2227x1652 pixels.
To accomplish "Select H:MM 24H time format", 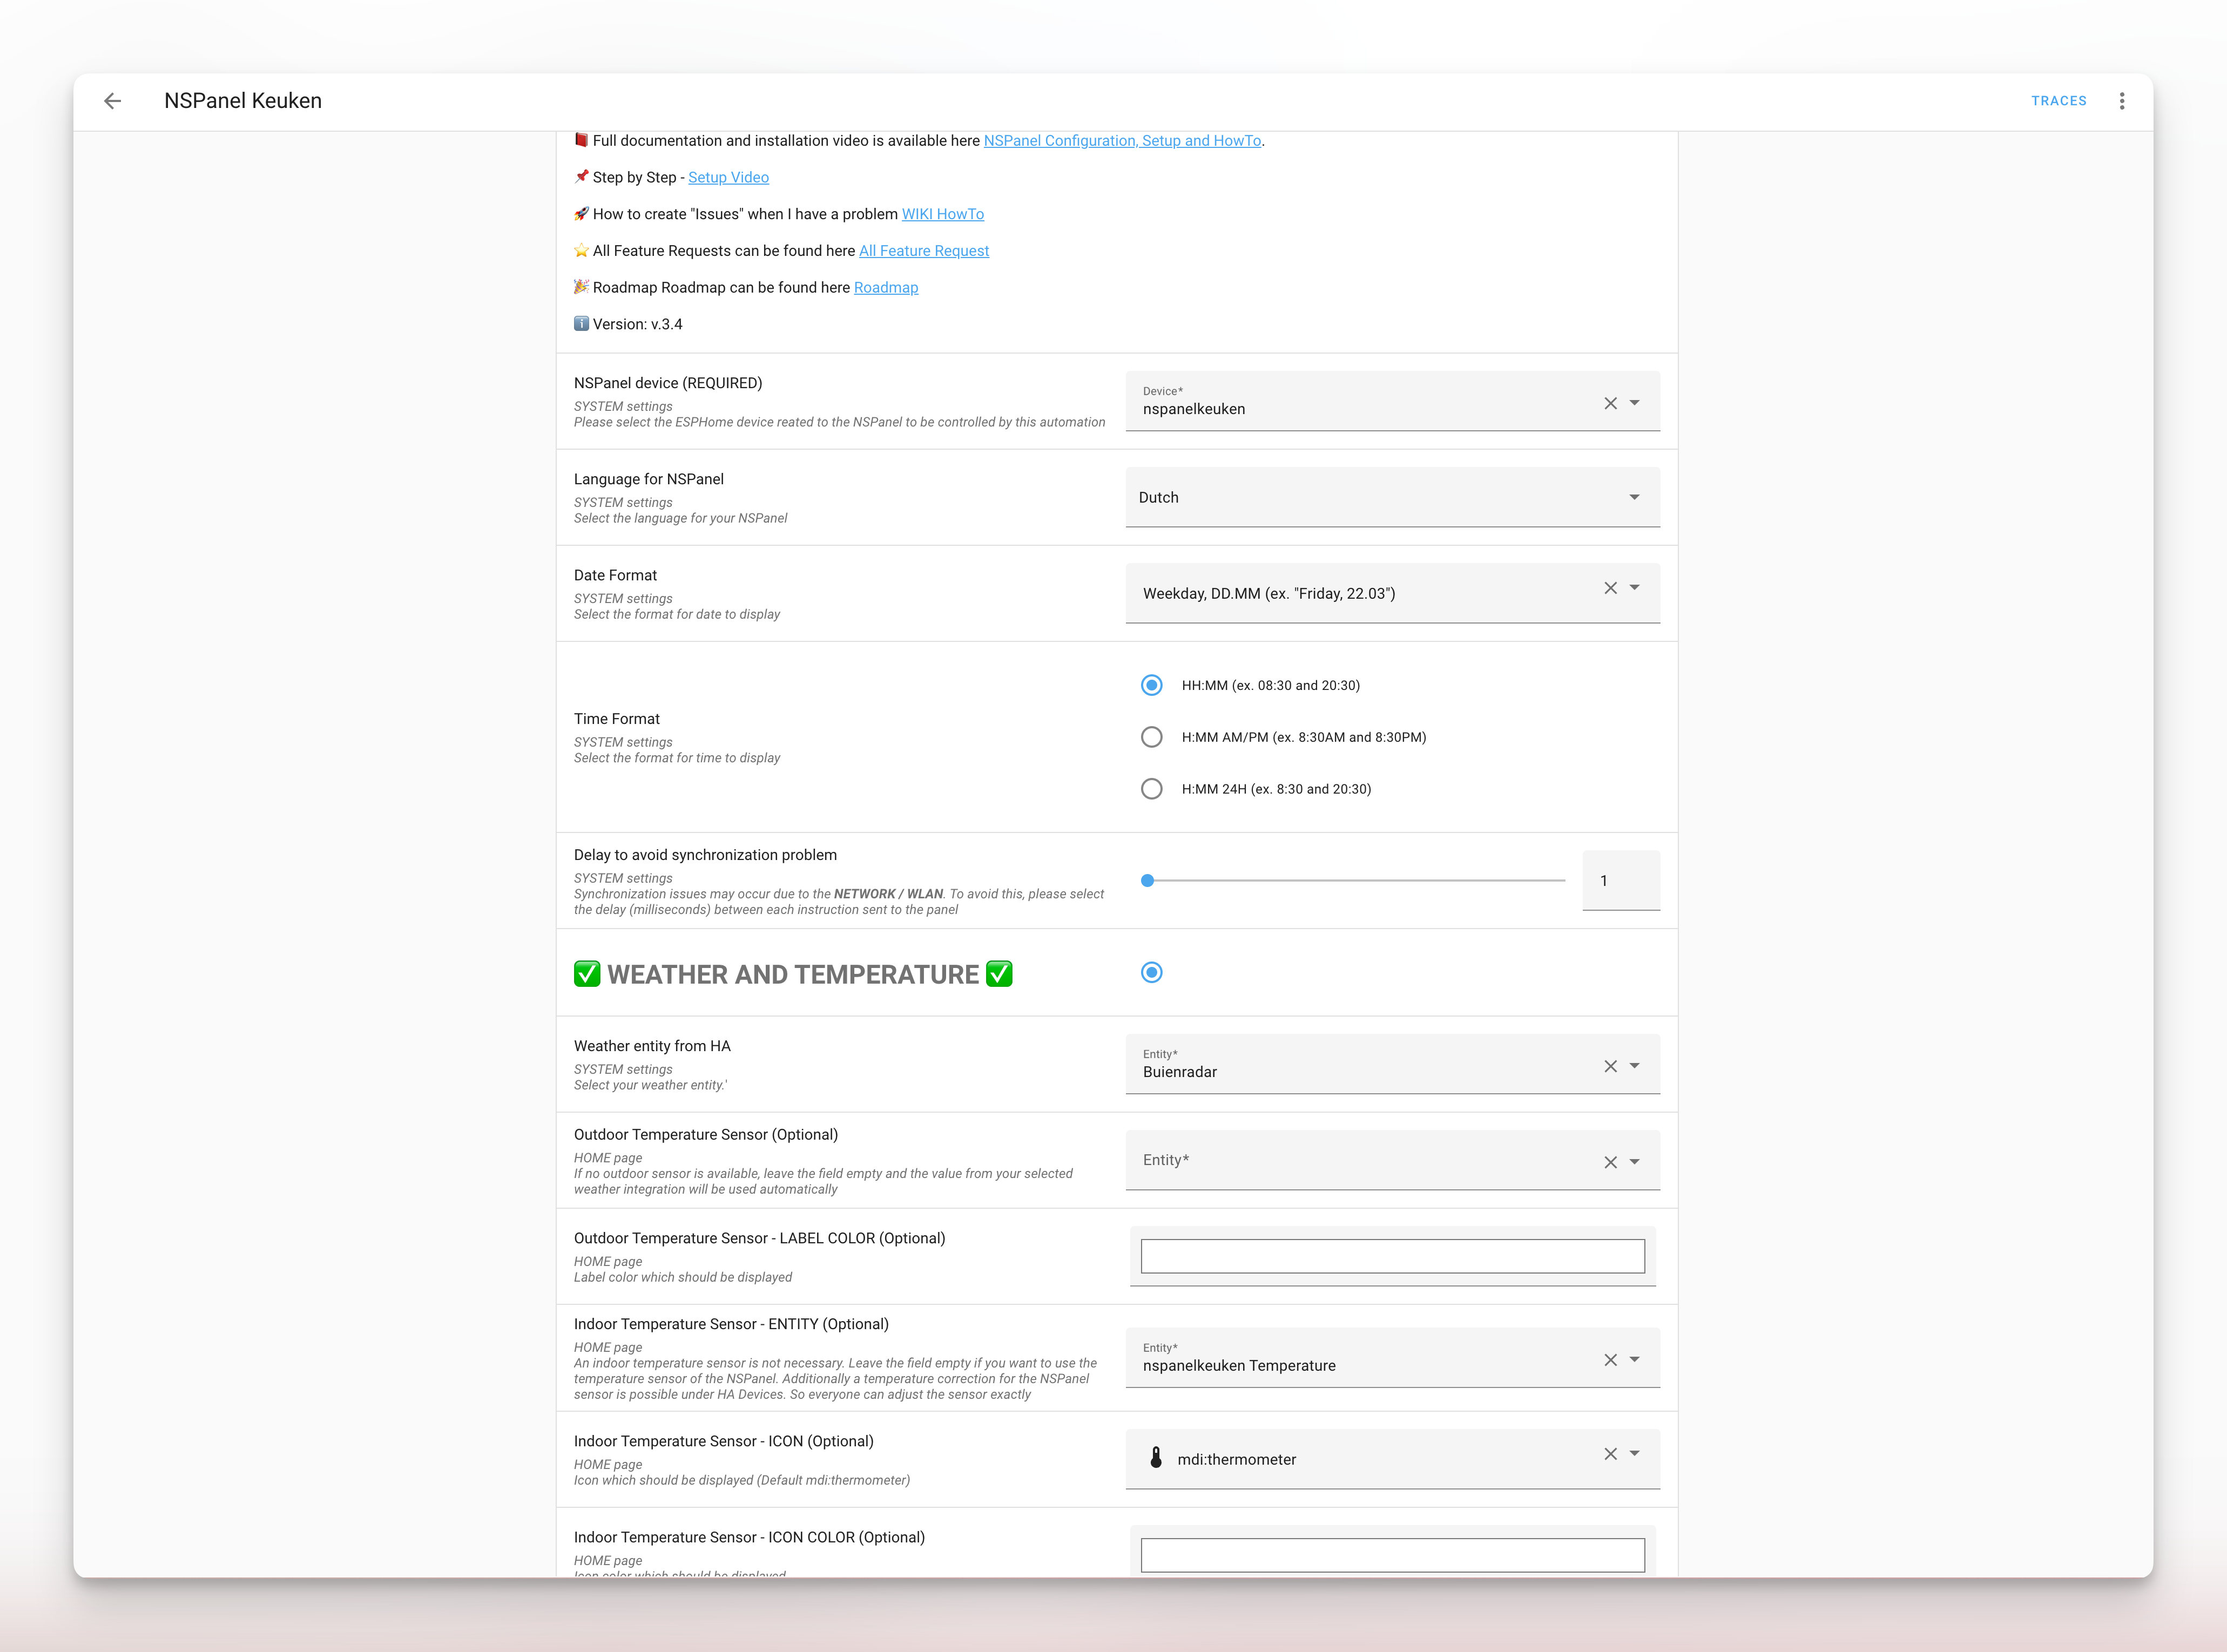I will click(x=1151, y=789).
